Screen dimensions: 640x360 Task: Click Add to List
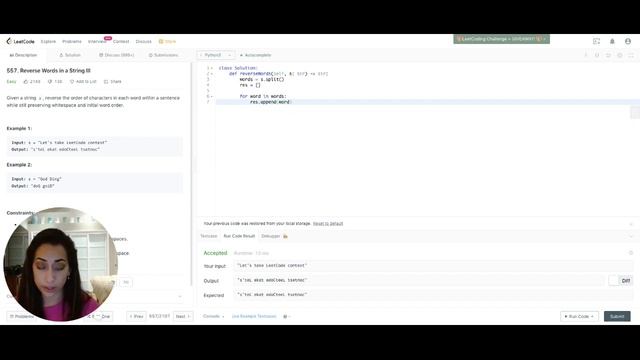click(x=83, y=82)
